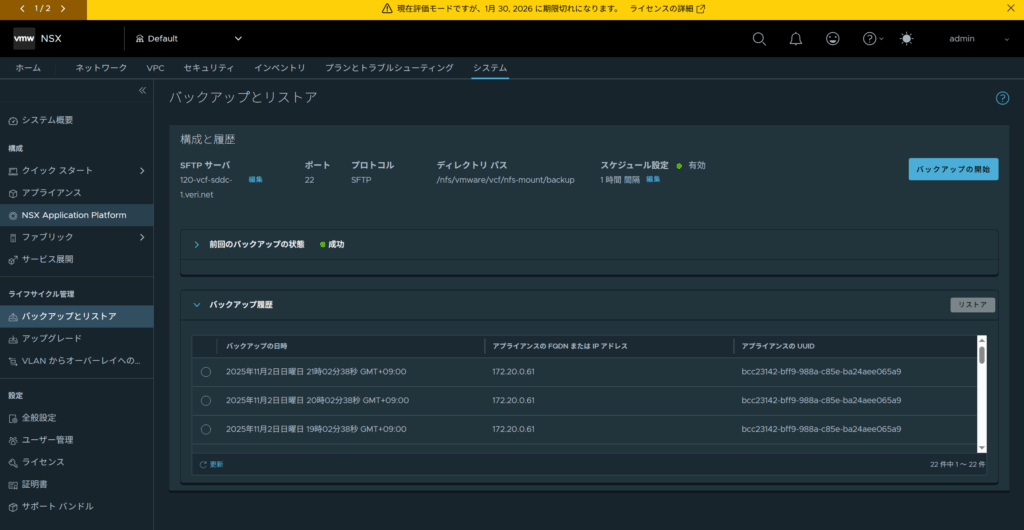Viewport: 1024px width, 530px height.
Task: Select the 20時02分38秒 backup radio button
Action: (x=206, y=400)
